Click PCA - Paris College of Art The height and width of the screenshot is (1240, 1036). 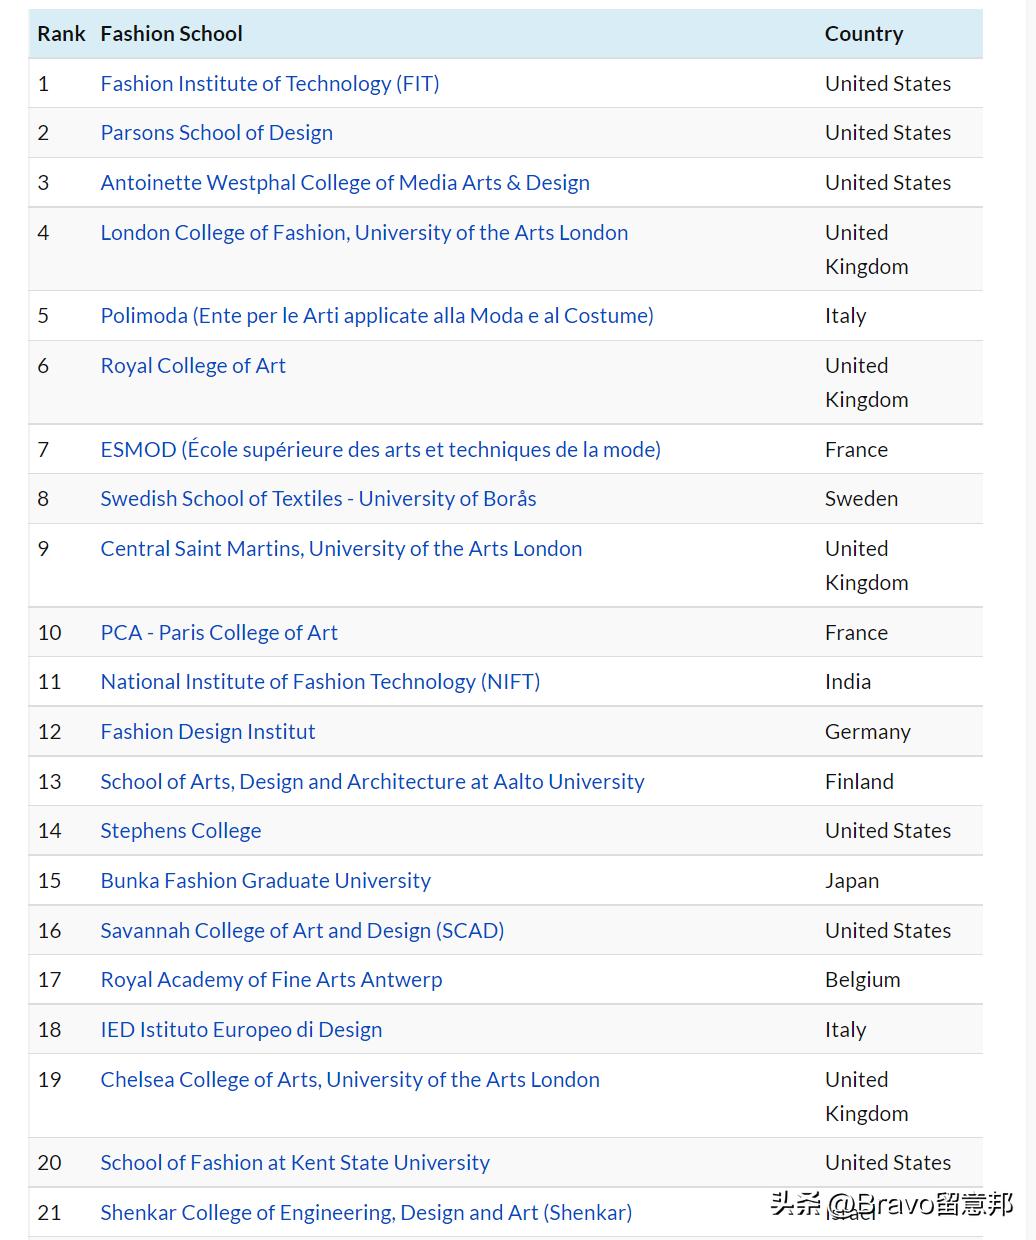(219, 633)
